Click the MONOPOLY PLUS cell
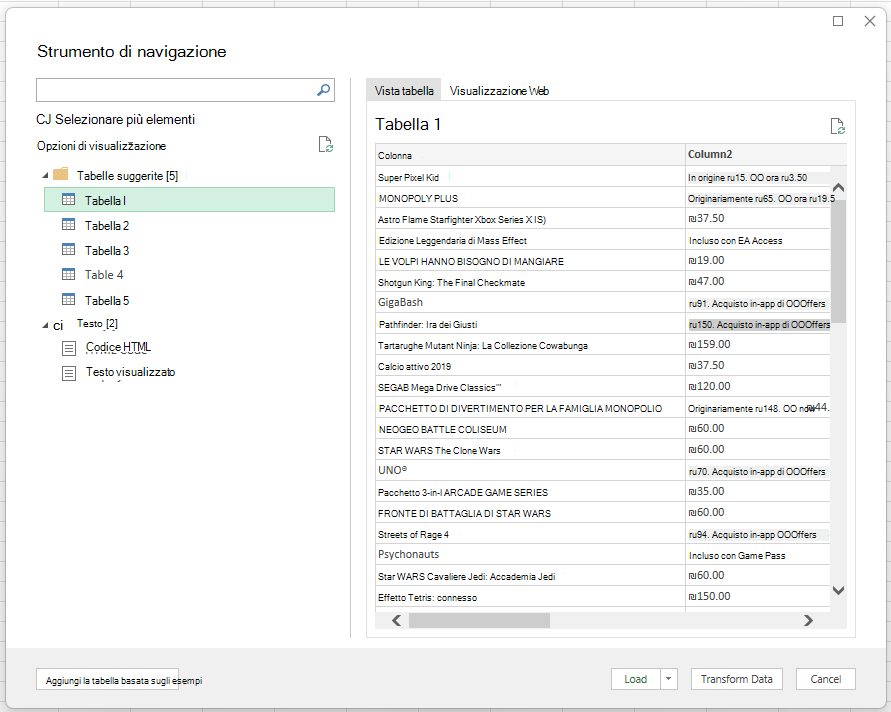The height and width of the screenshot is (712, 891). coord(530,198)
